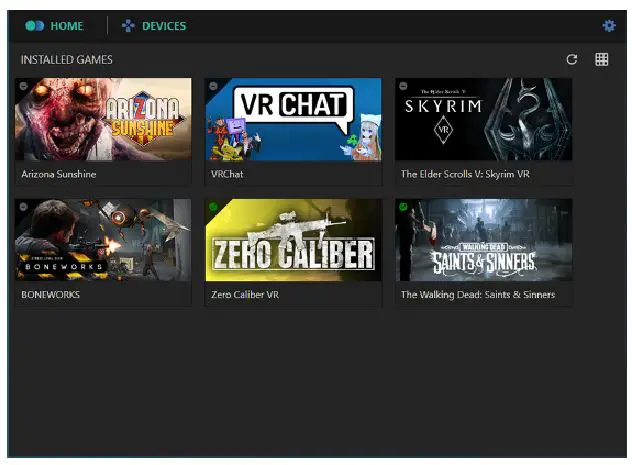Click the 'Arizona Sunshine' title text
This screenshot has height=465, width=632.
tap(59, 174)
